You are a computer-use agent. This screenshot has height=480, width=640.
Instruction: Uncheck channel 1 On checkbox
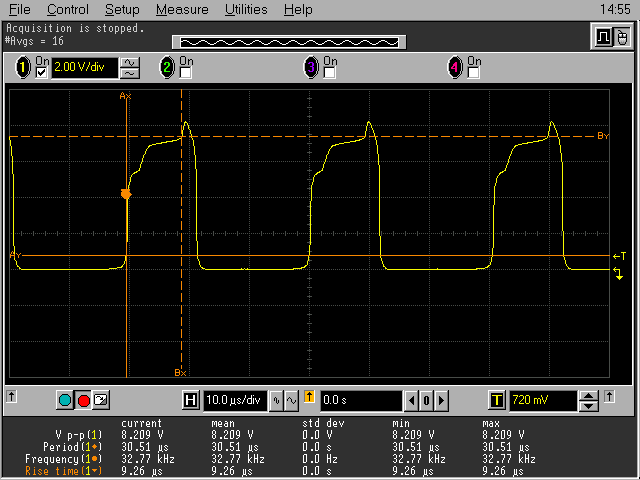(41, 73)
